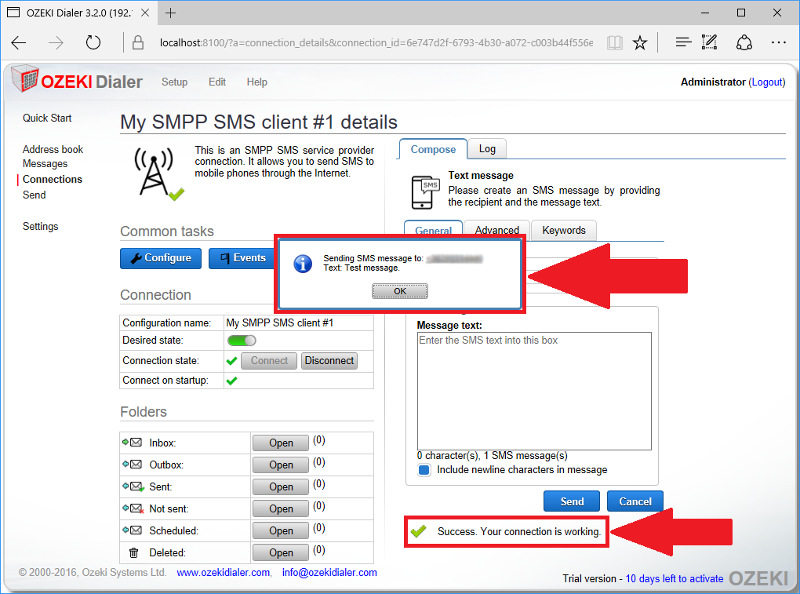The height and width of the screenshot is (594, 800).
Task: Click the web note pen icon
Action: click(x=711, y=43)
